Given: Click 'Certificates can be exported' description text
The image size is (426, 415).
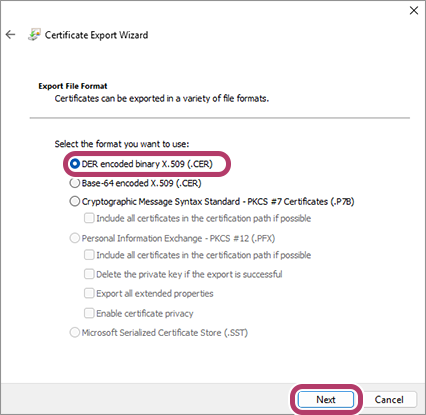Looking at the screenshot, I should pos(162,99).
